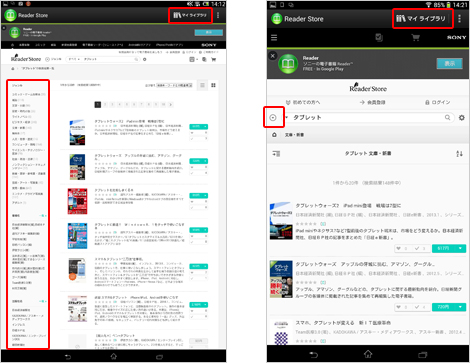Switch to list view in left tablet

pyautogui.click(x=202, y=85)
